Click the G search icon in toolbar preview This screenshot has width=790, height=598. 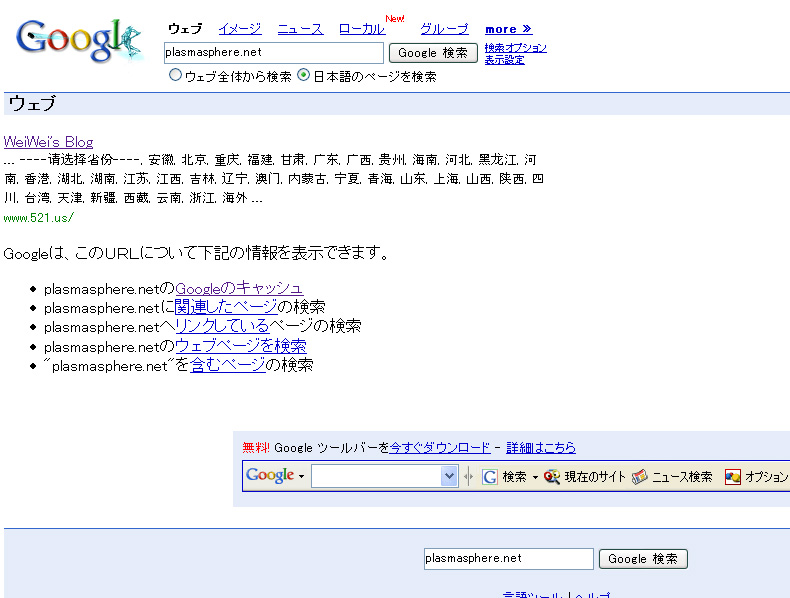coord(490,476)
